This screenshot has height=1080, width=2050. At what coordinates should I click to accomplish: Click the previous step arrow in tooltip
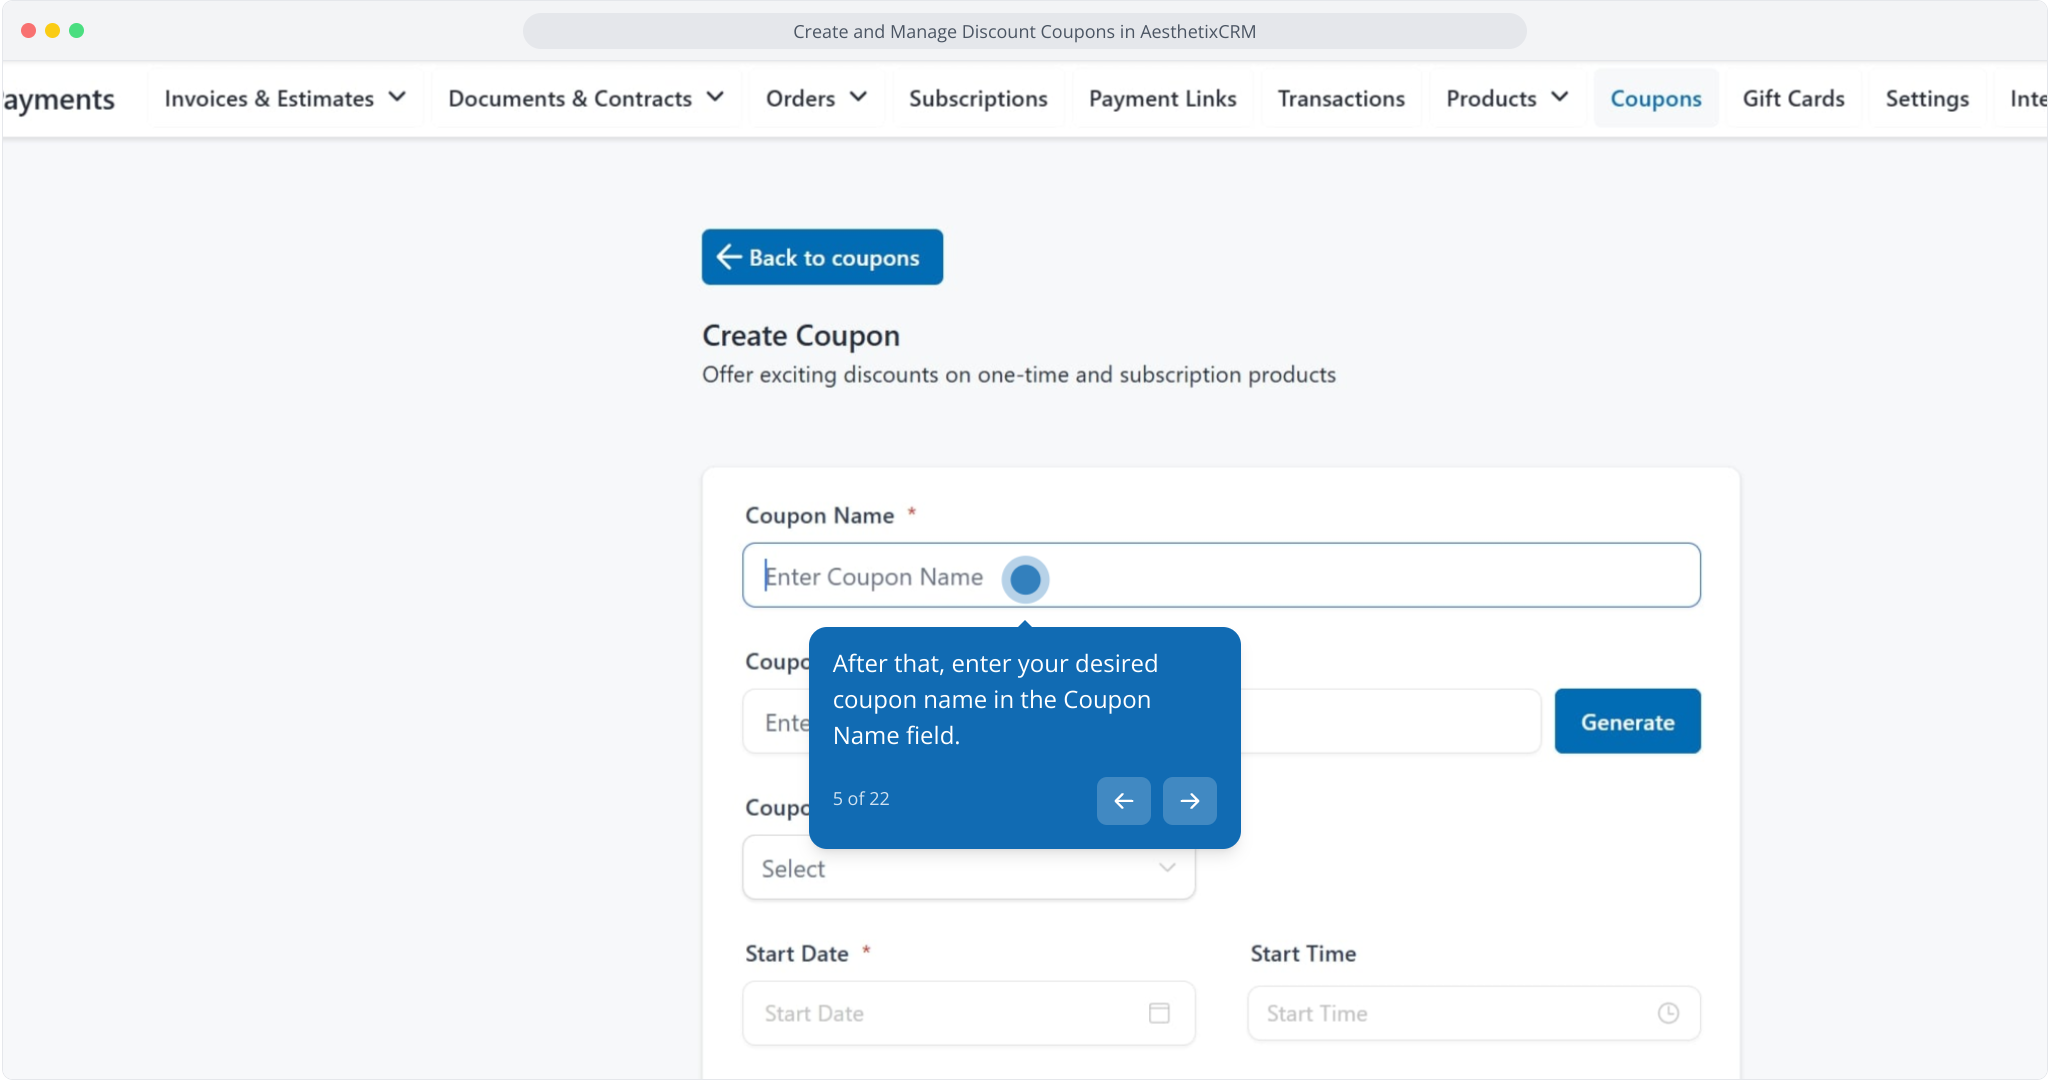tap(1123, 801)
